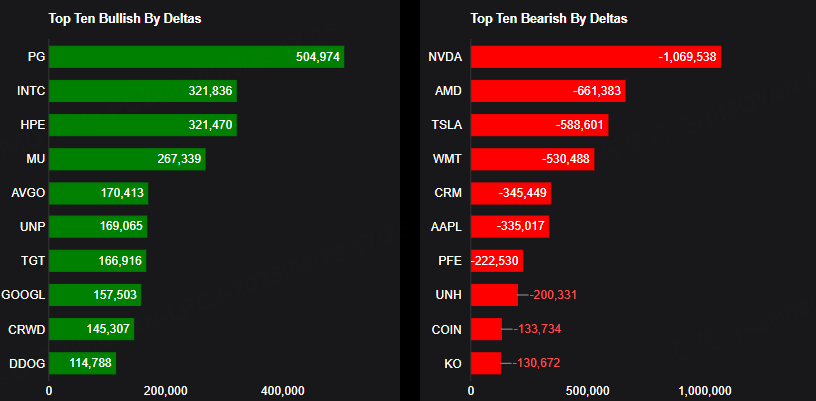
Task: Select the MU green delta bar
Action: coord(127,159)
